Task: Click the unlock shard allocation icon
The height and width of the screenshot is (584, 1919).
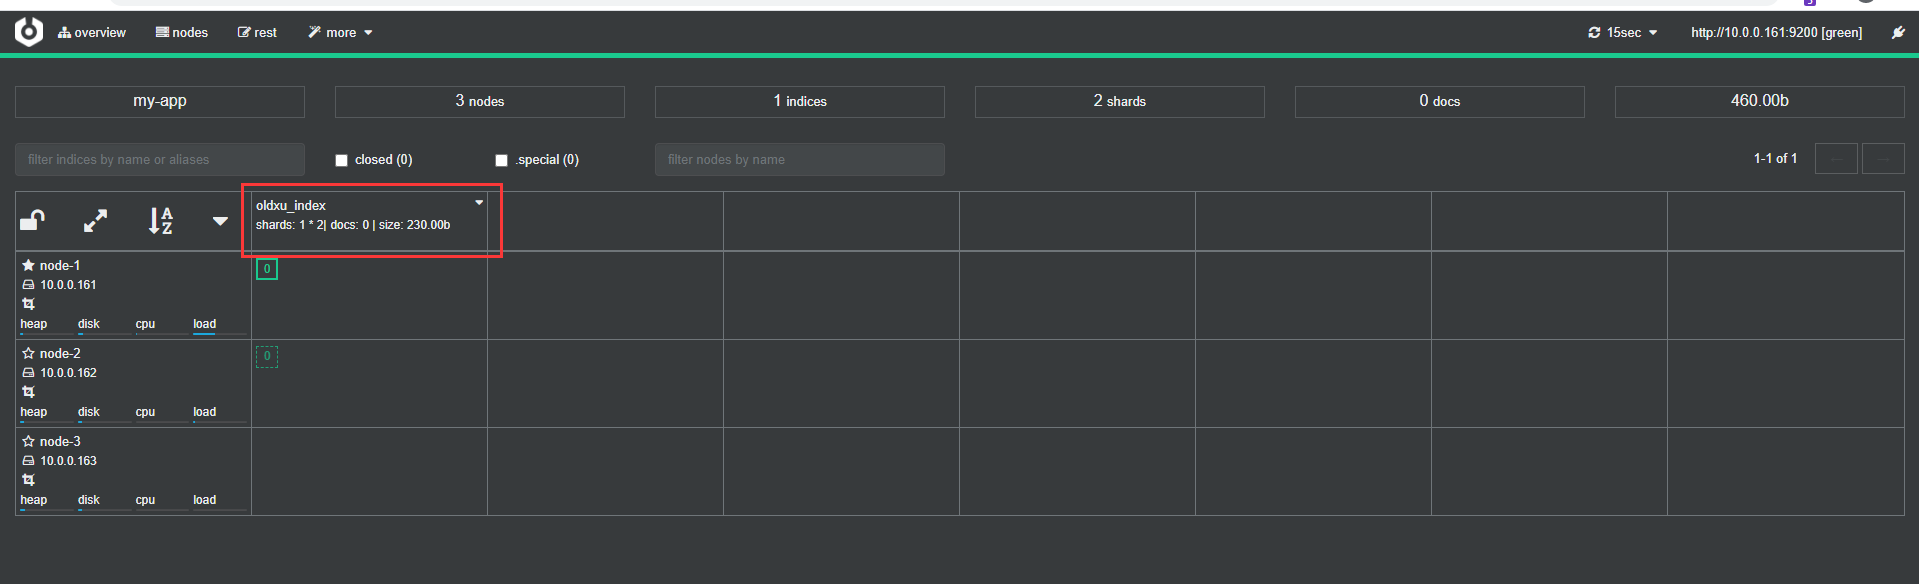Action: (33, 220)
